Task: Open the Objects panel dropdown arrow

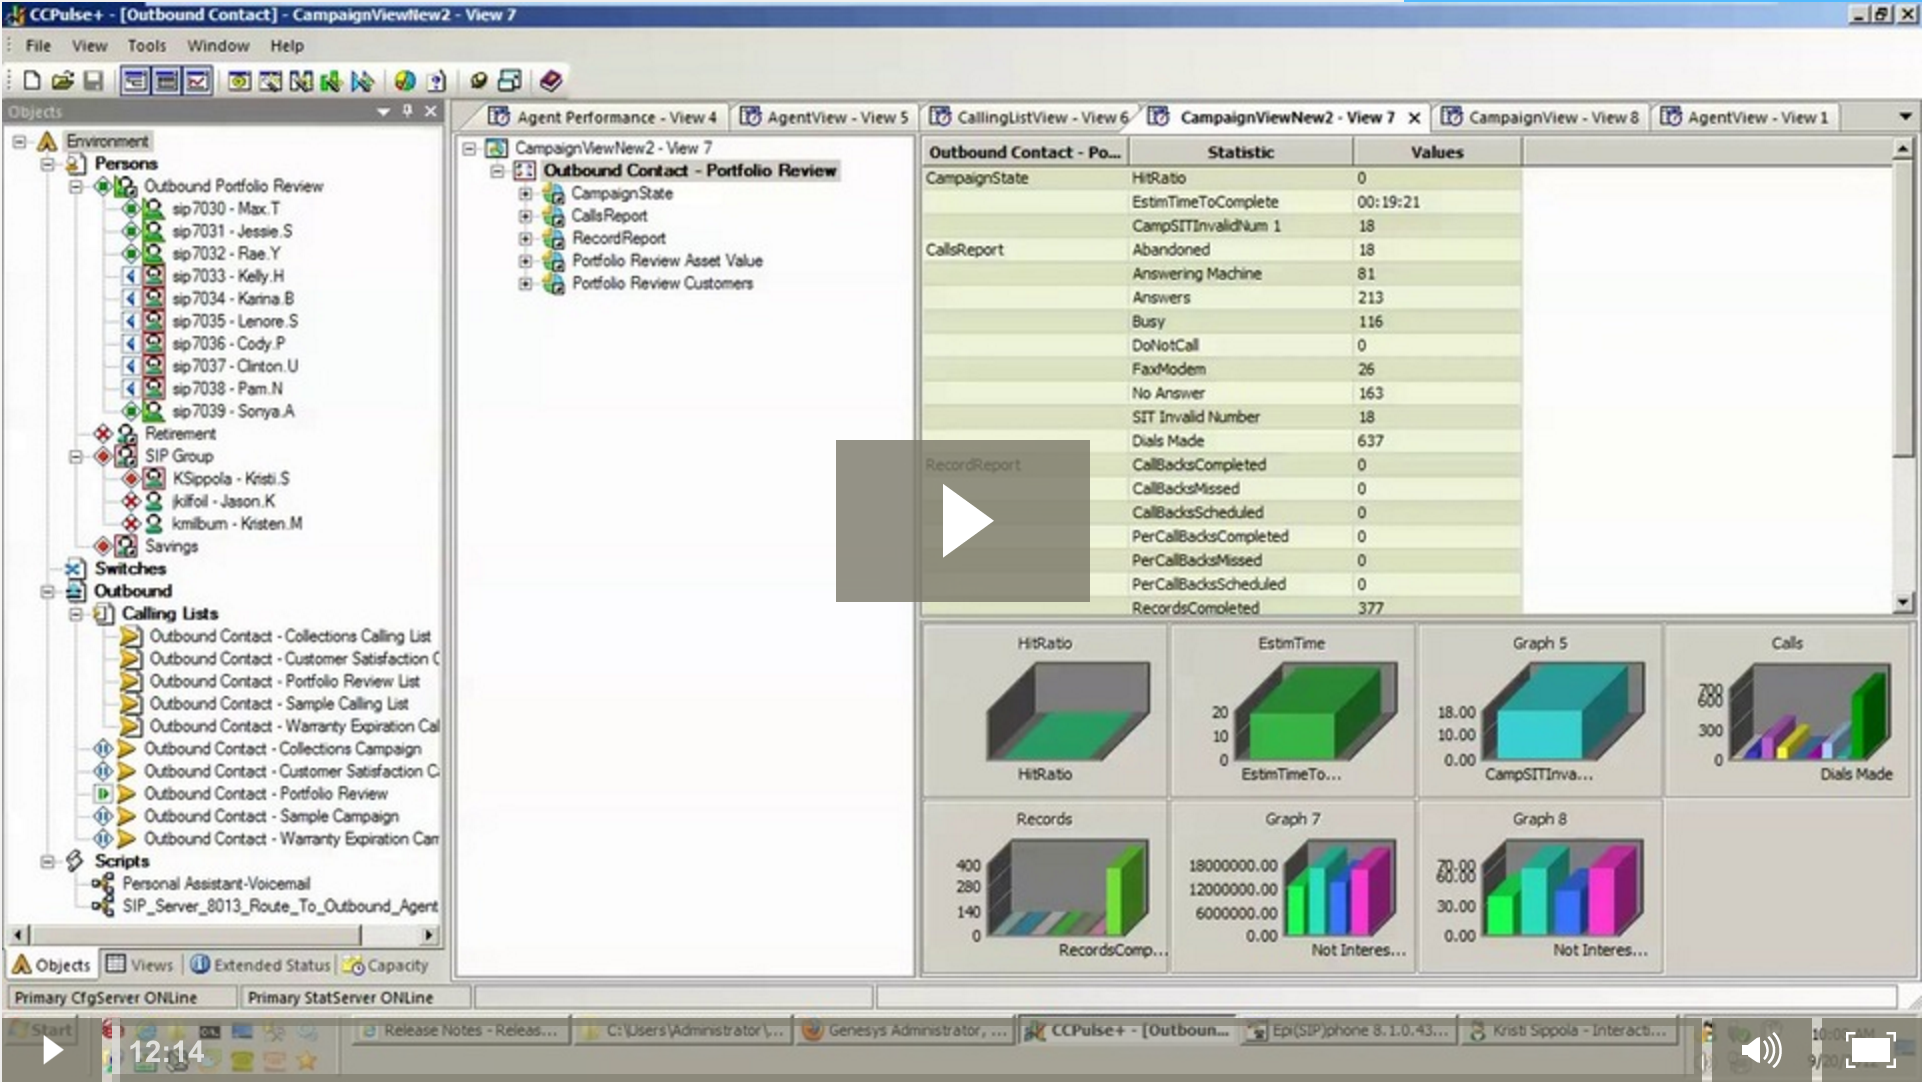Action: (383, 112)
